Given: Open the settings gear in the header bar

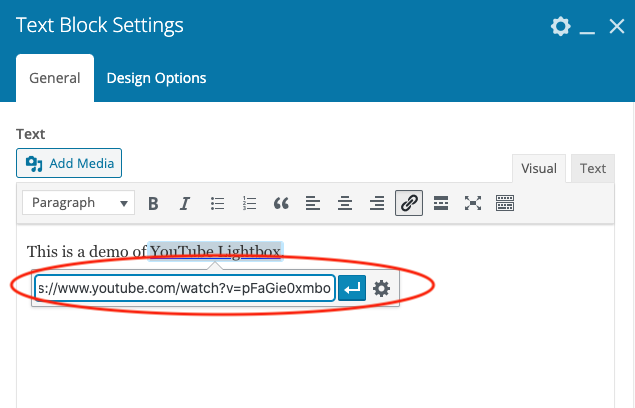Looking at the screenshot, I should [560, 26].
